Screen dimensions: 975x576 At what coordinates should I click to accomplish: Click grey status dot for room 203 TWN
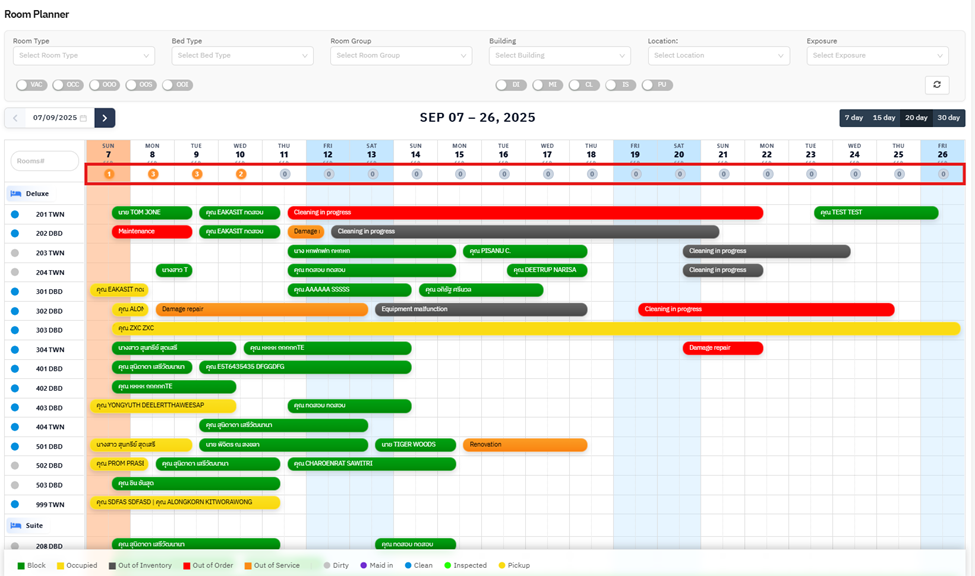(15, 253)
